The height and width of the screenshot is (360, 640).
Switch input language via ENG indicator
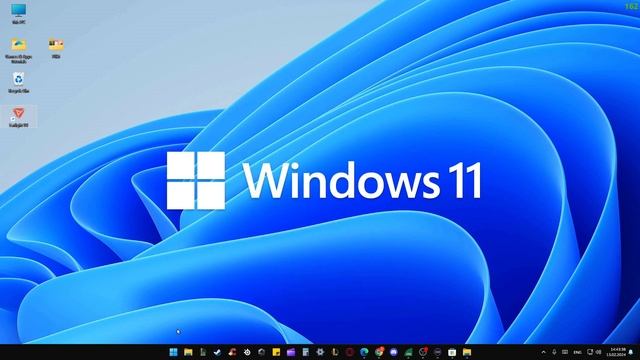click(578, 352)
